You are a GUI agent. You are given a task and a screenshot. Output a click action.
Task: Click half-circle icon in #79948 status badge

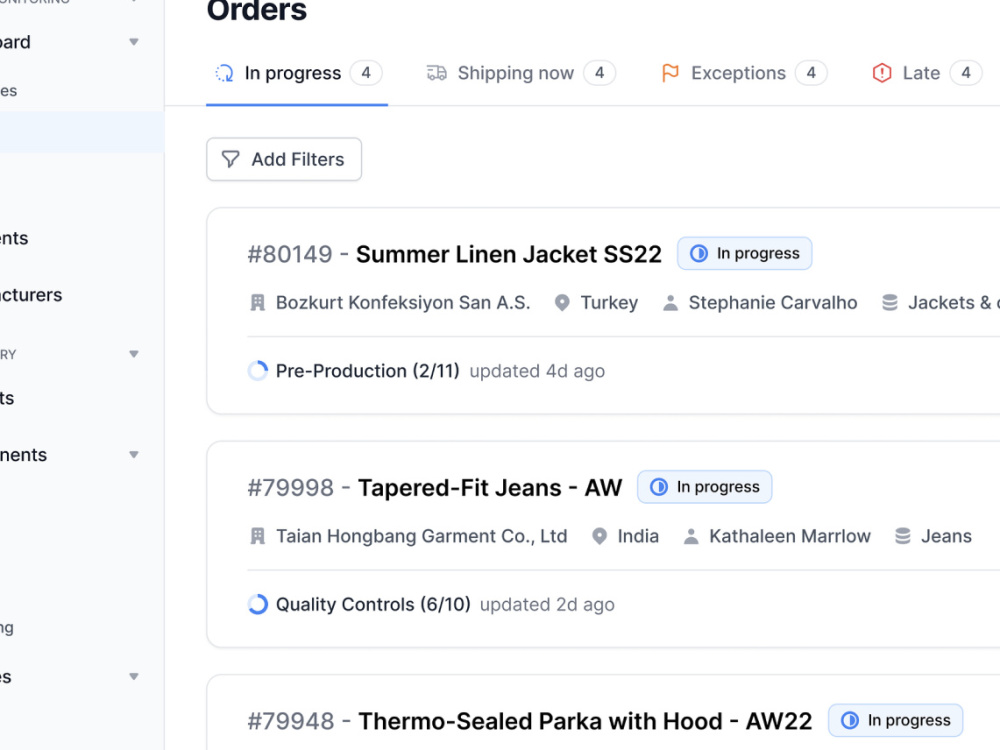[x=849, y=720]
